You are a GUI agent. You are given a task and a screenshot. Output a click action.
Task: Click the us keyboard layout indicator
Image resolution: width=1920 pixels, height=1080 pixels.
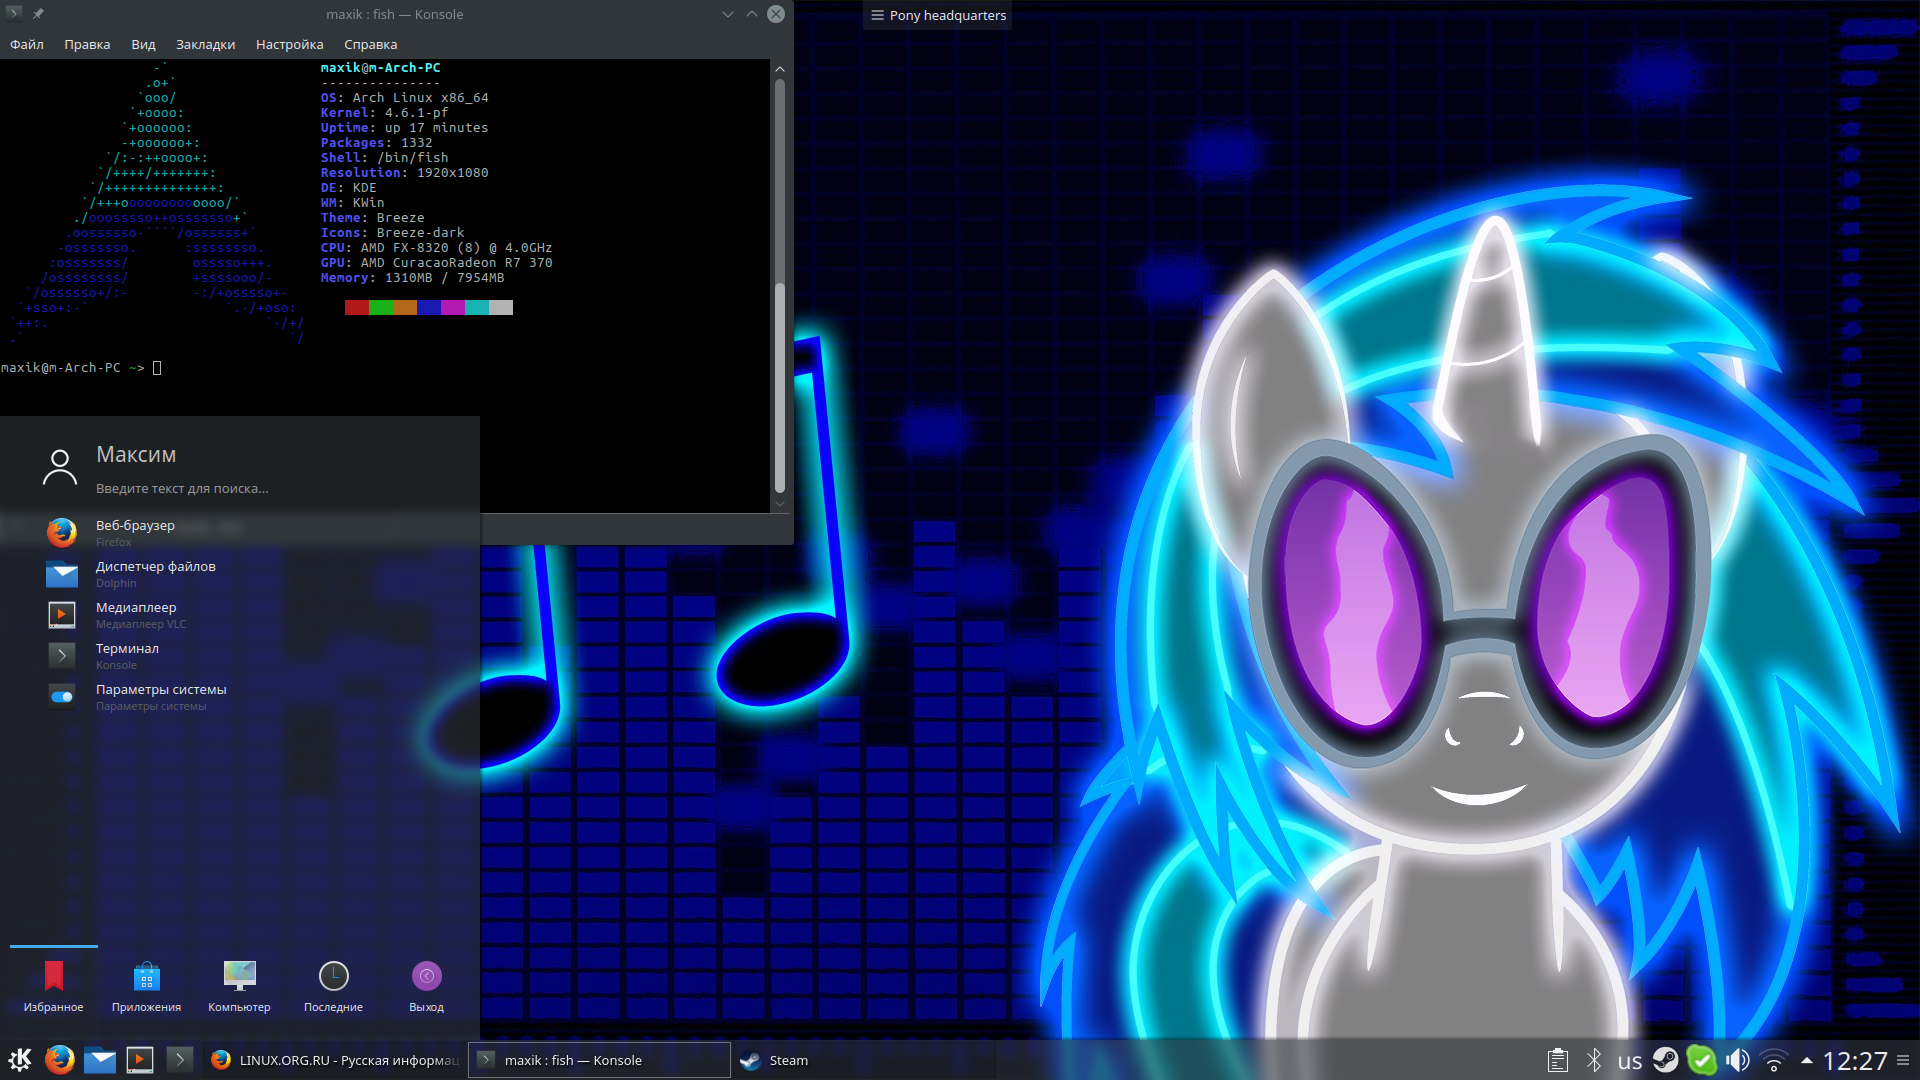1629,1061
